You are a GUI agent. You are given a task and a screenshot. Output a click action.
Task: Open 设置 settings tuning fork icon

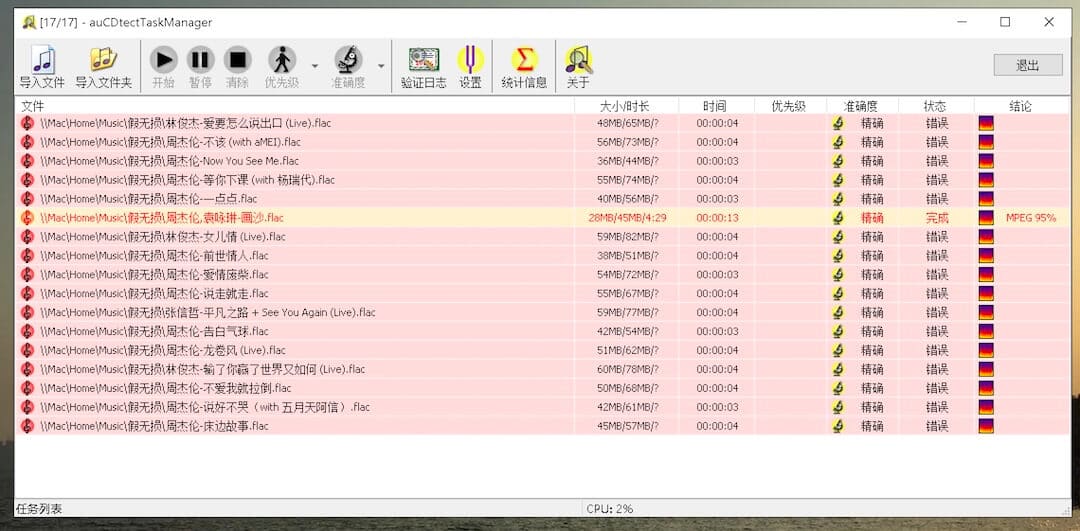(x=470, y=61)
